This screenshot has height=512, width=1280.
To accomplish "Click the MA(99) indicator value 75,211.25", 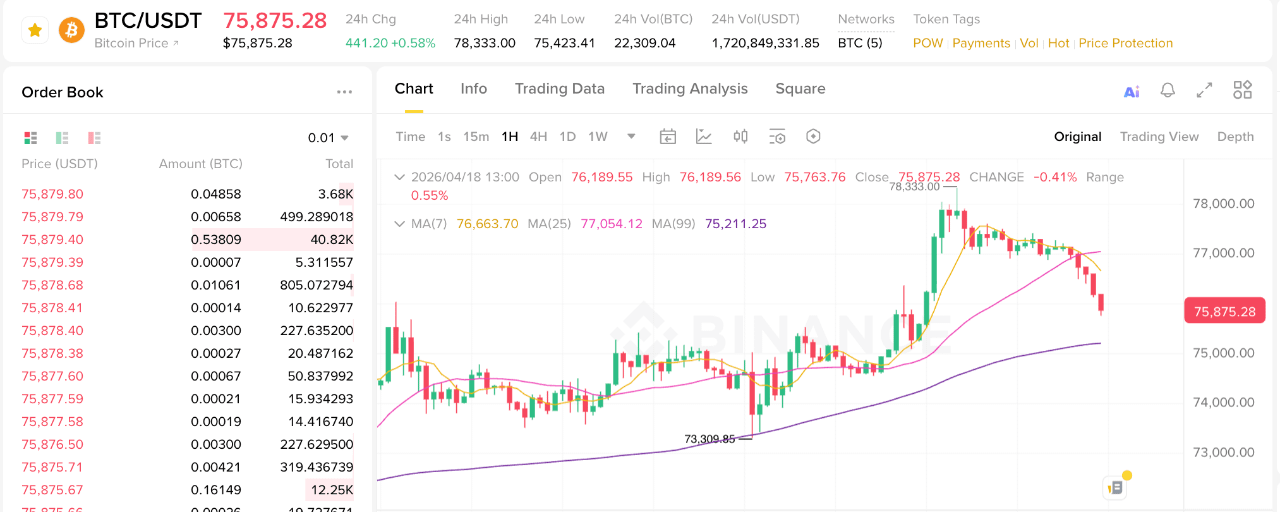I will tap(736, 224).
